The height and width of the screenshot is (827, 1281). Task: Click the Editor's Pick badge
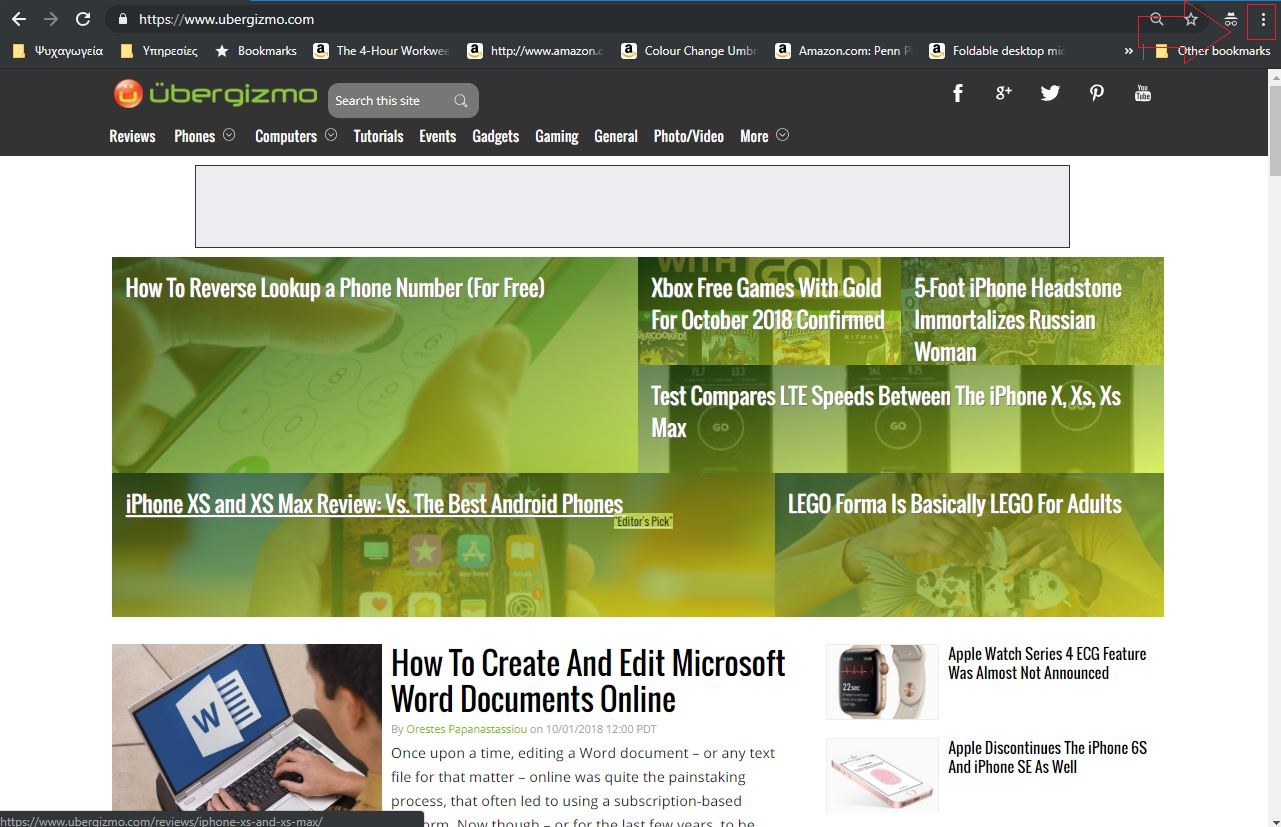[643, 522]
